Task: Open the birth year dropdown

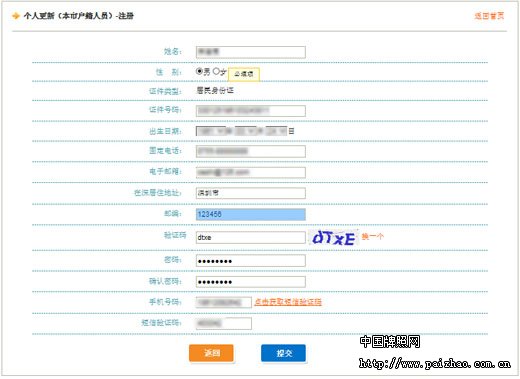Action: pos(211,131)
